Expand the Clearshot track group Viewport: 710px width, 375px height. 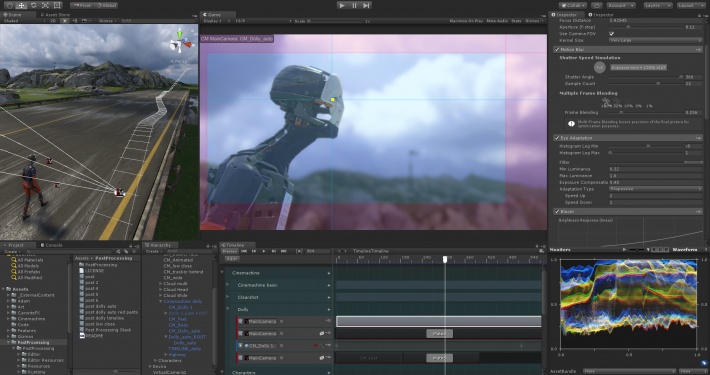click(228, 297)
